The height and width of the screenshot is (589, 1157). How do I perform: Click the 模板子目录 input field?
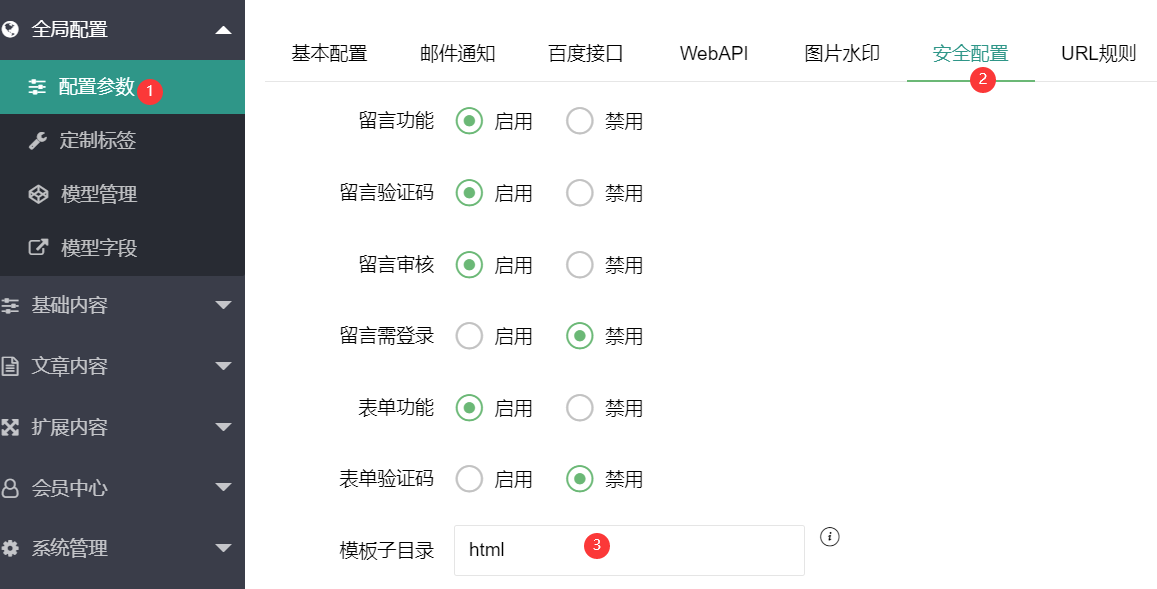coord(629,550)
